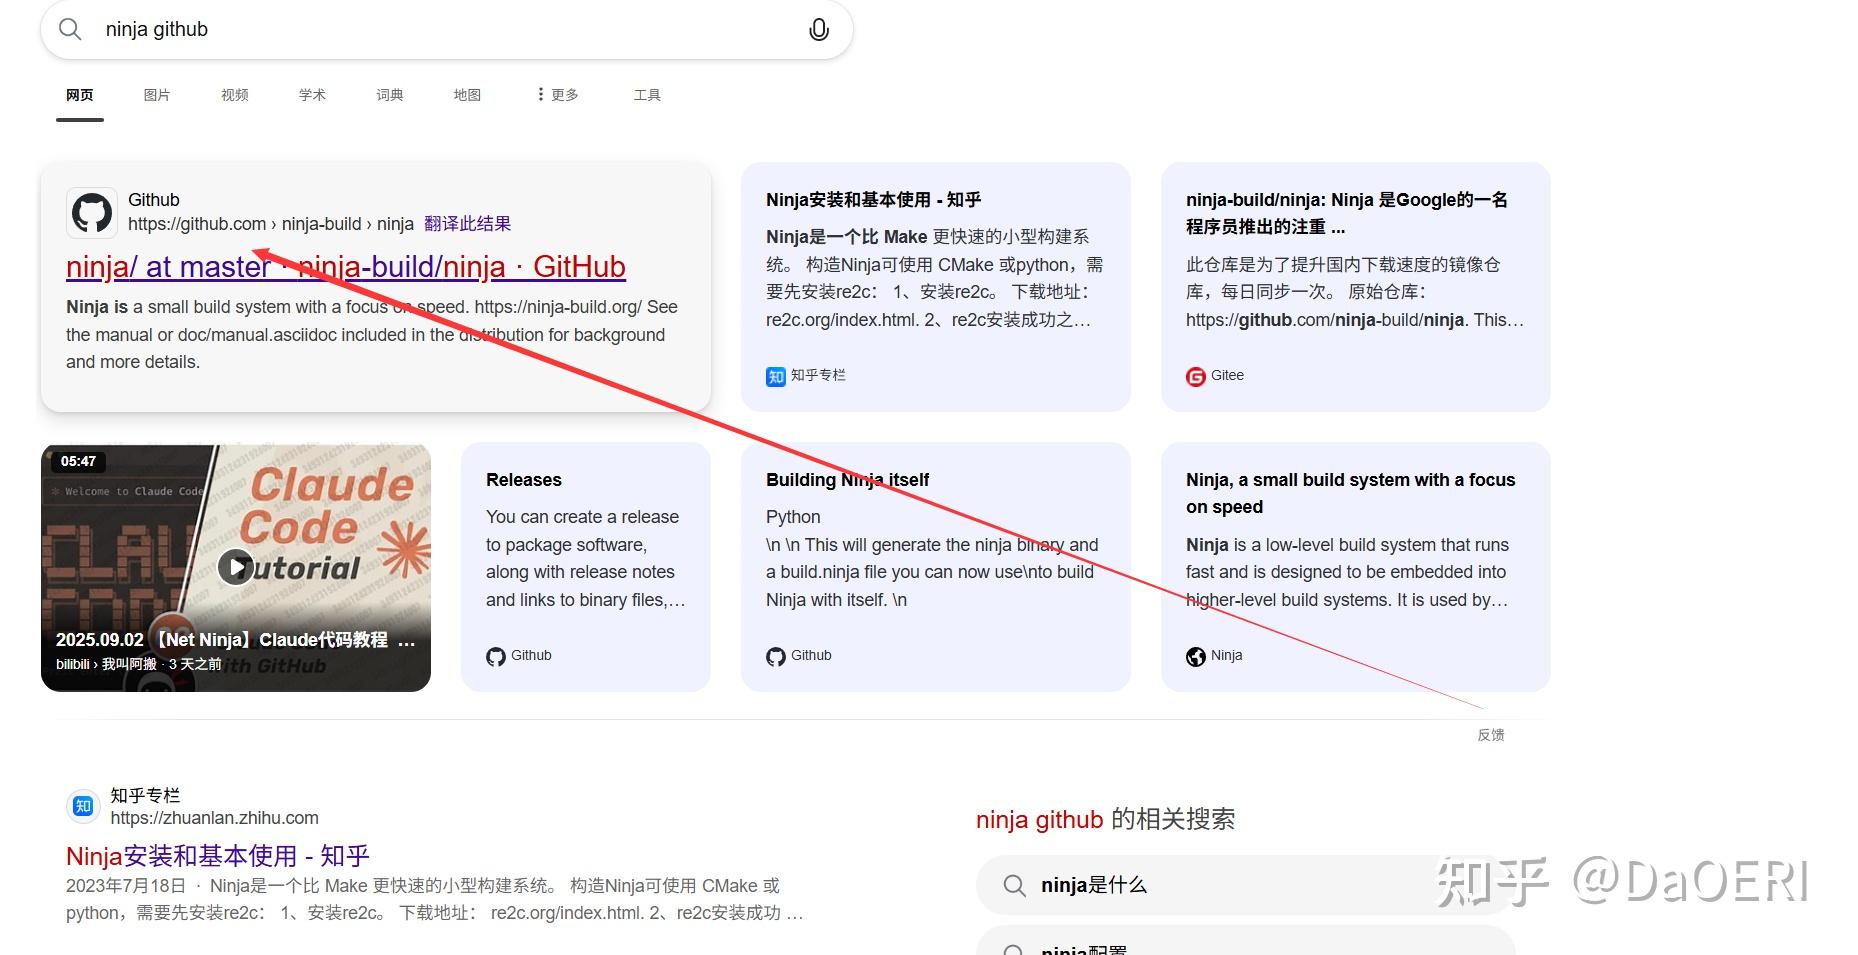Click the magnifier icon beside ninja是什么
The image size is (1858, 955).
[1014, 885]
